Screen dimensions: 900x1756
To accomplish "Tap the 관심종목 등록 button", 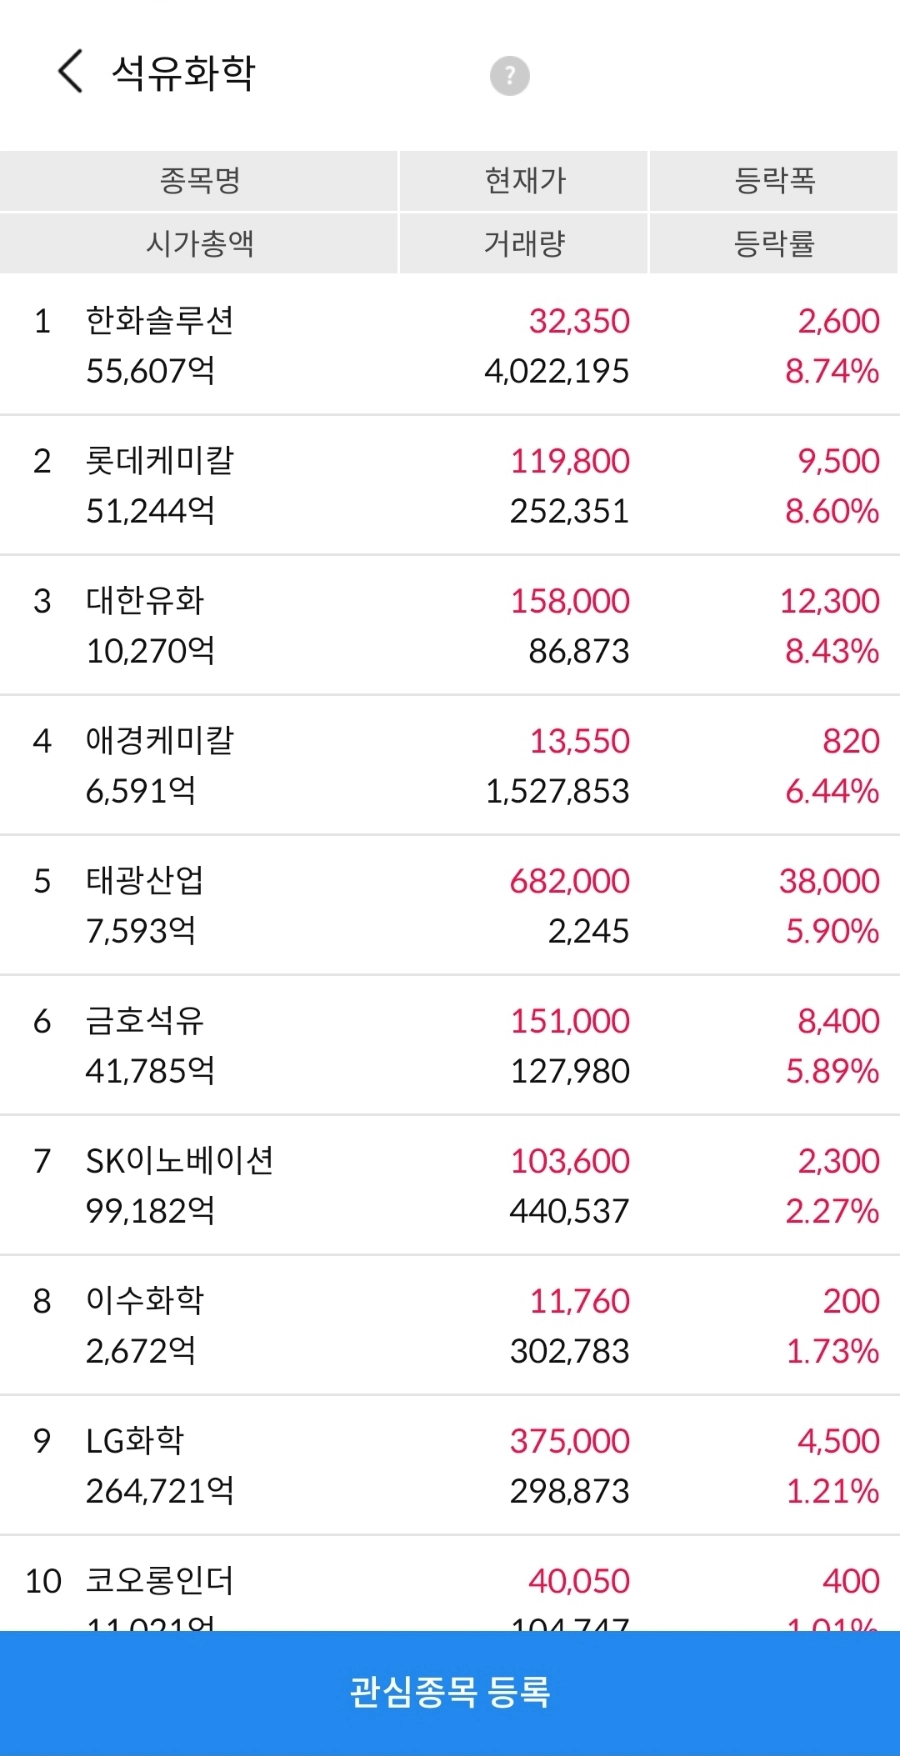I will (x=450, y=1693).
